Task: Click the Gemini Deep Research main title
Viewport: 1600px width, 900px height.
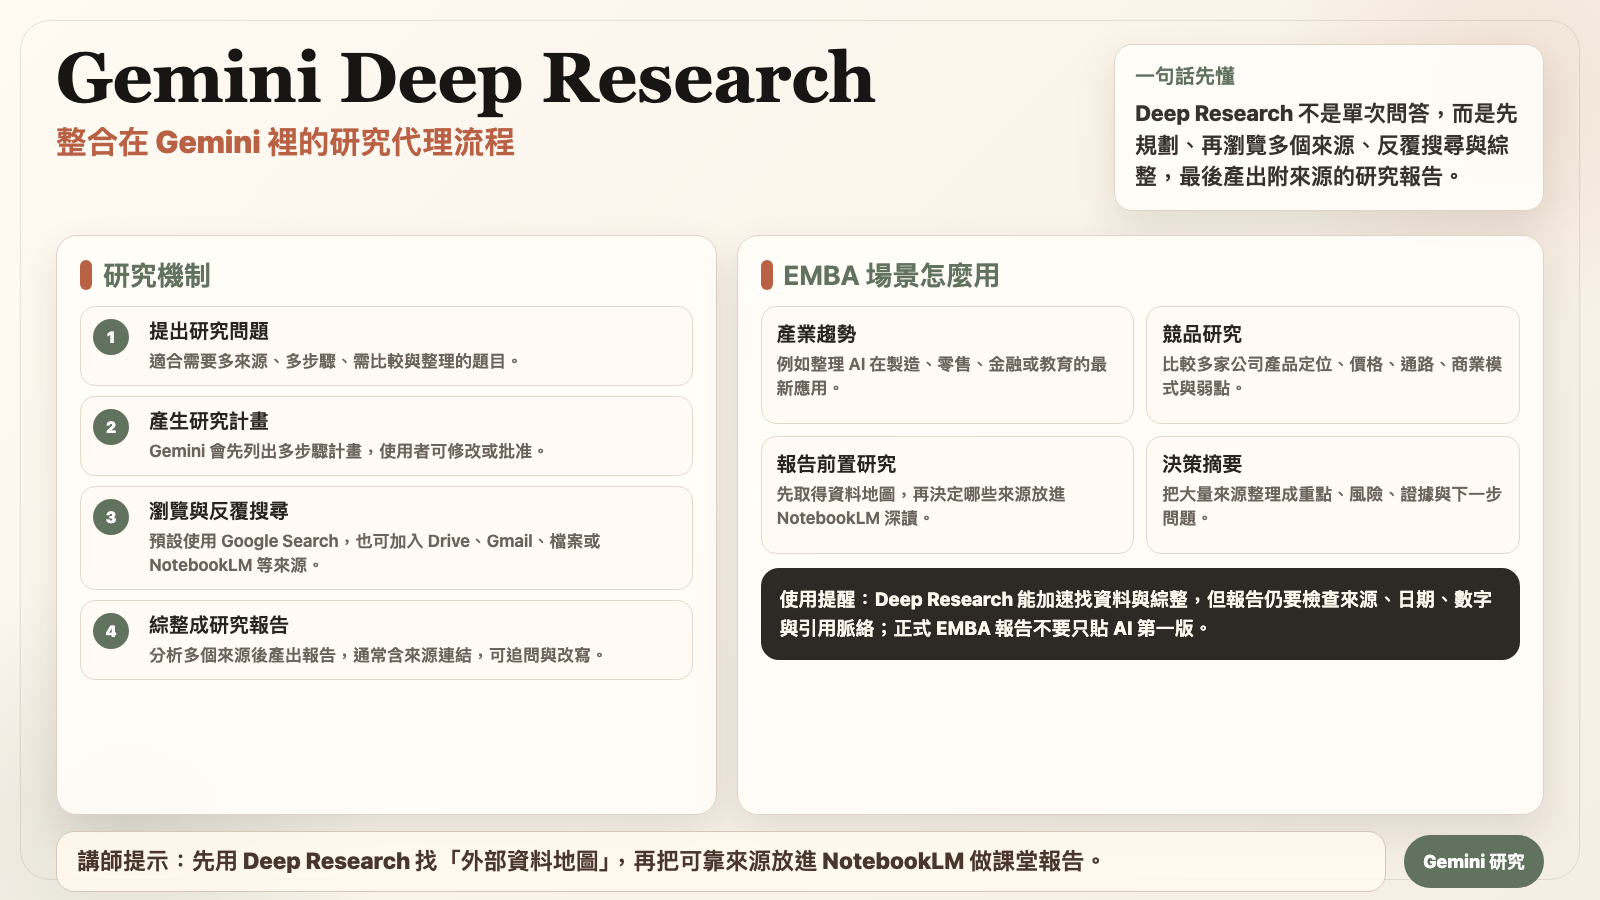Action: [x=466, y=78]
